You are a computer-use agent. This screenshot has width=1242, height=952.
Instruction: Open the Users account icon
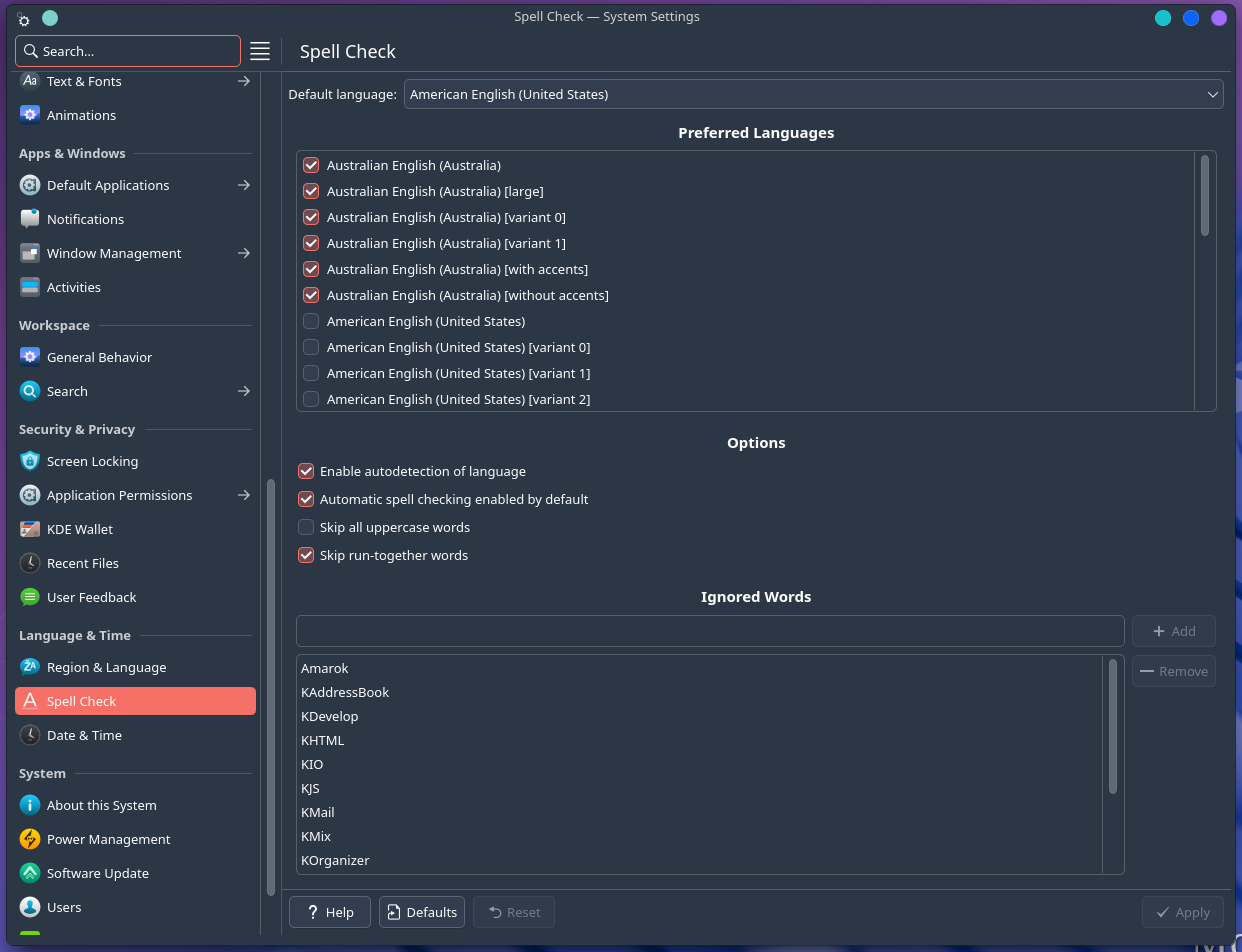pos(30,907)
